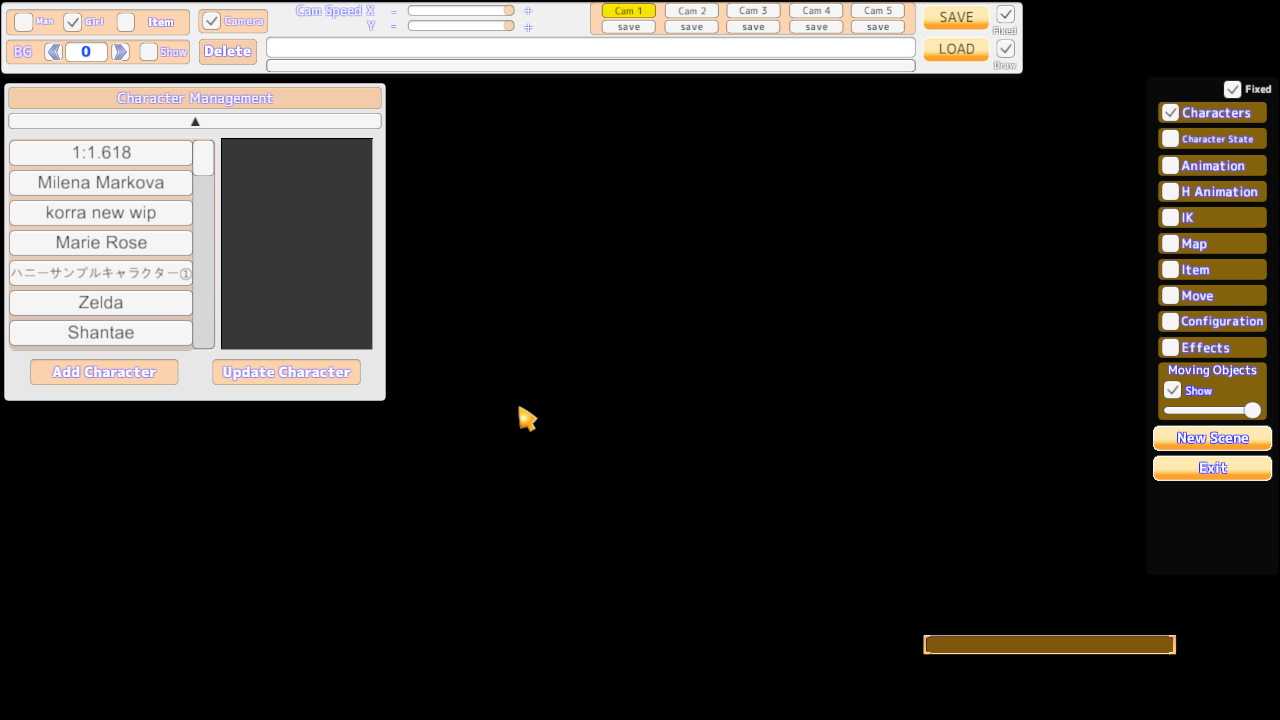Click the BG next arrow icon
The width and height of the screenshot is (1280, 720).
click(x=120, y=52)
